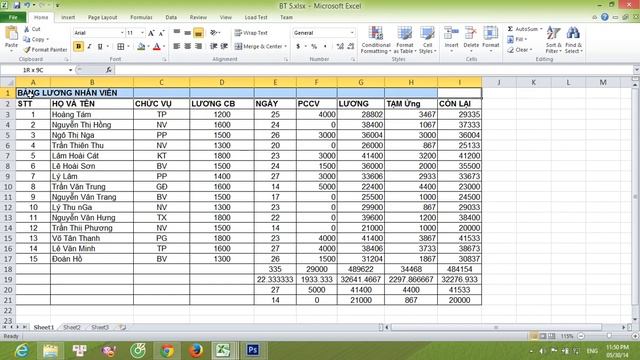This screenshot has height=360, width=640.
Task: Switch to Review tab
Action: 198,18
